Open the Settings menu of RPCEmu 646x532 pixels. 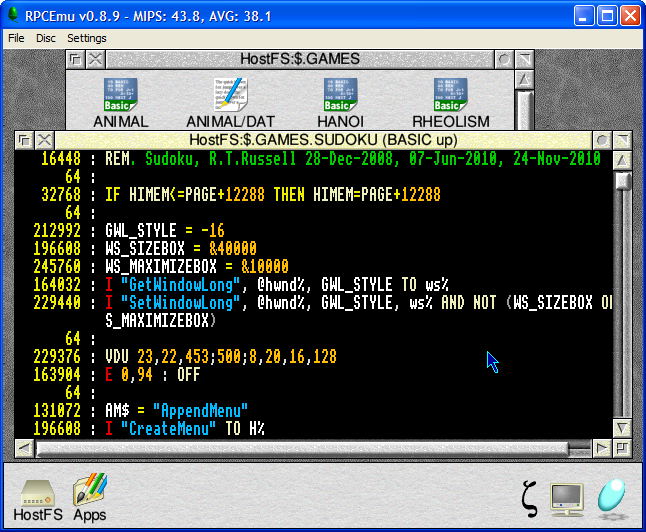click(87, 38)
